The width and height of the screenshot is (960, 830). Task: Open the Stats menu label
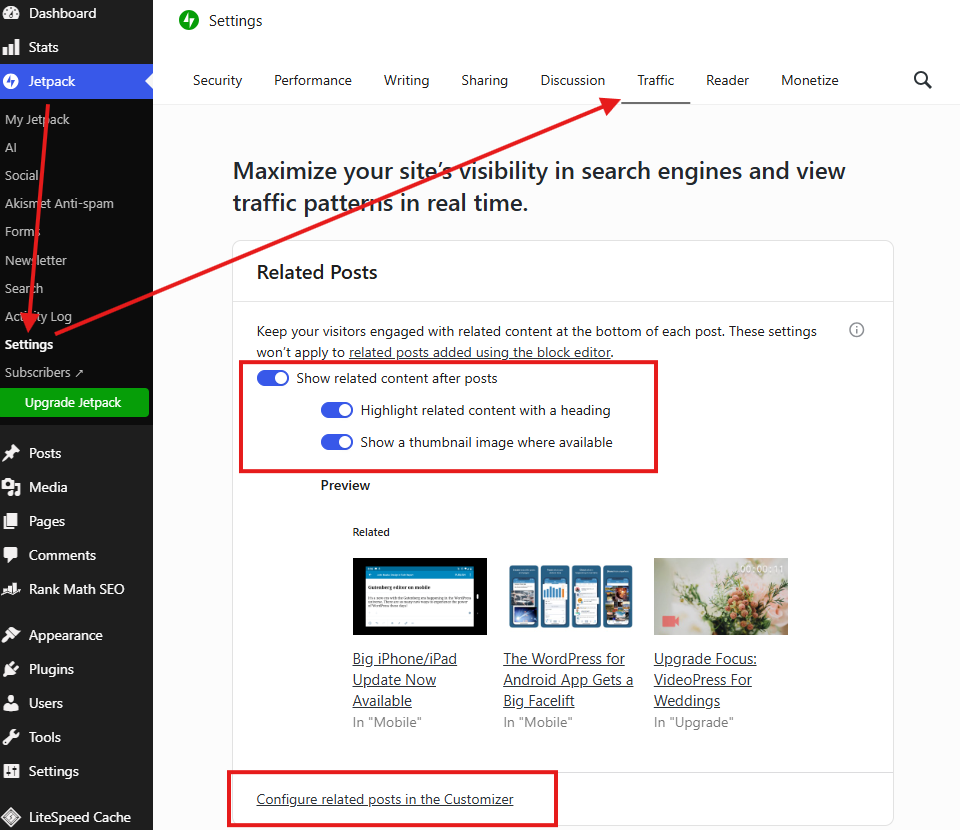click(x=43, y=47)
